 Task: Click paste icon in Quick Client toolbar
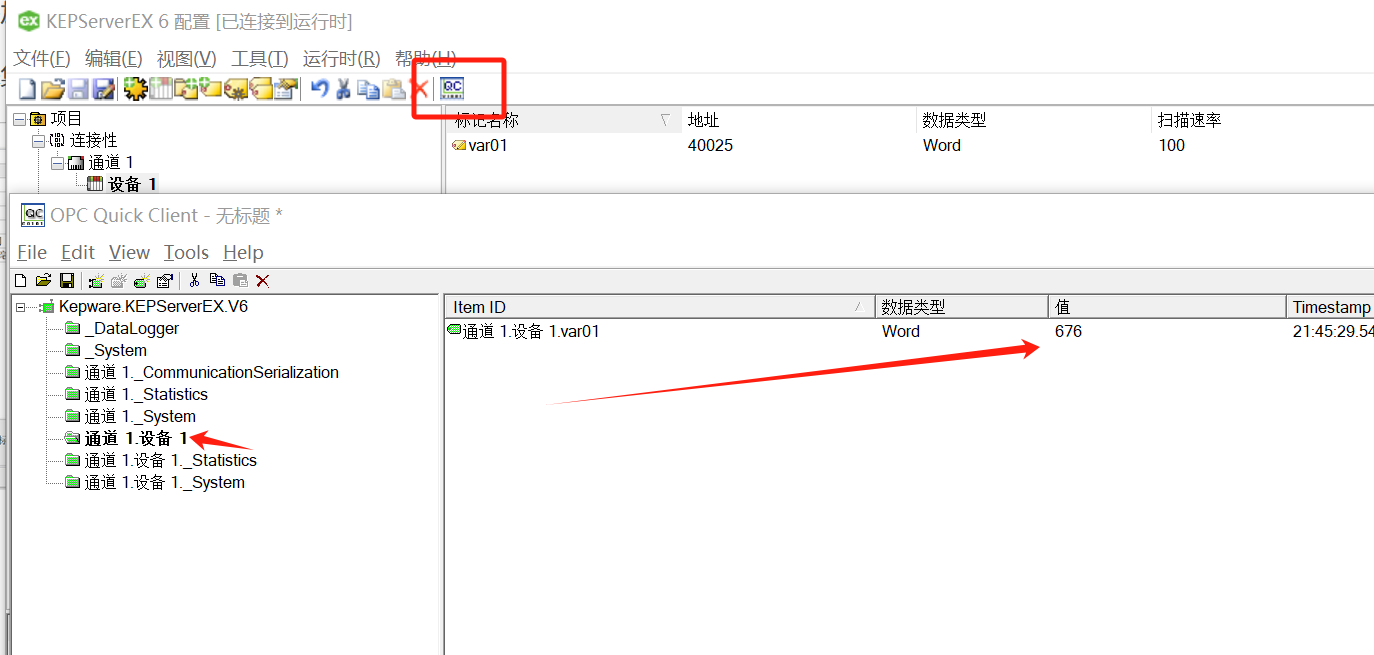pyautogui.click(x=240, y=281)
